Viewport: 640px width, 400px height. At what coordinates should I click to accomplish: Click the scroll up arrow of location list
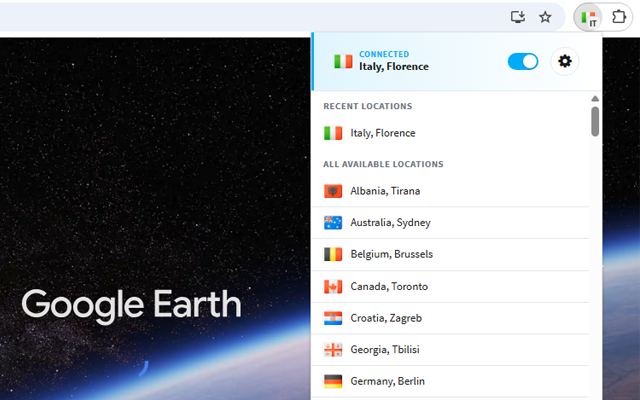[595, 98]
